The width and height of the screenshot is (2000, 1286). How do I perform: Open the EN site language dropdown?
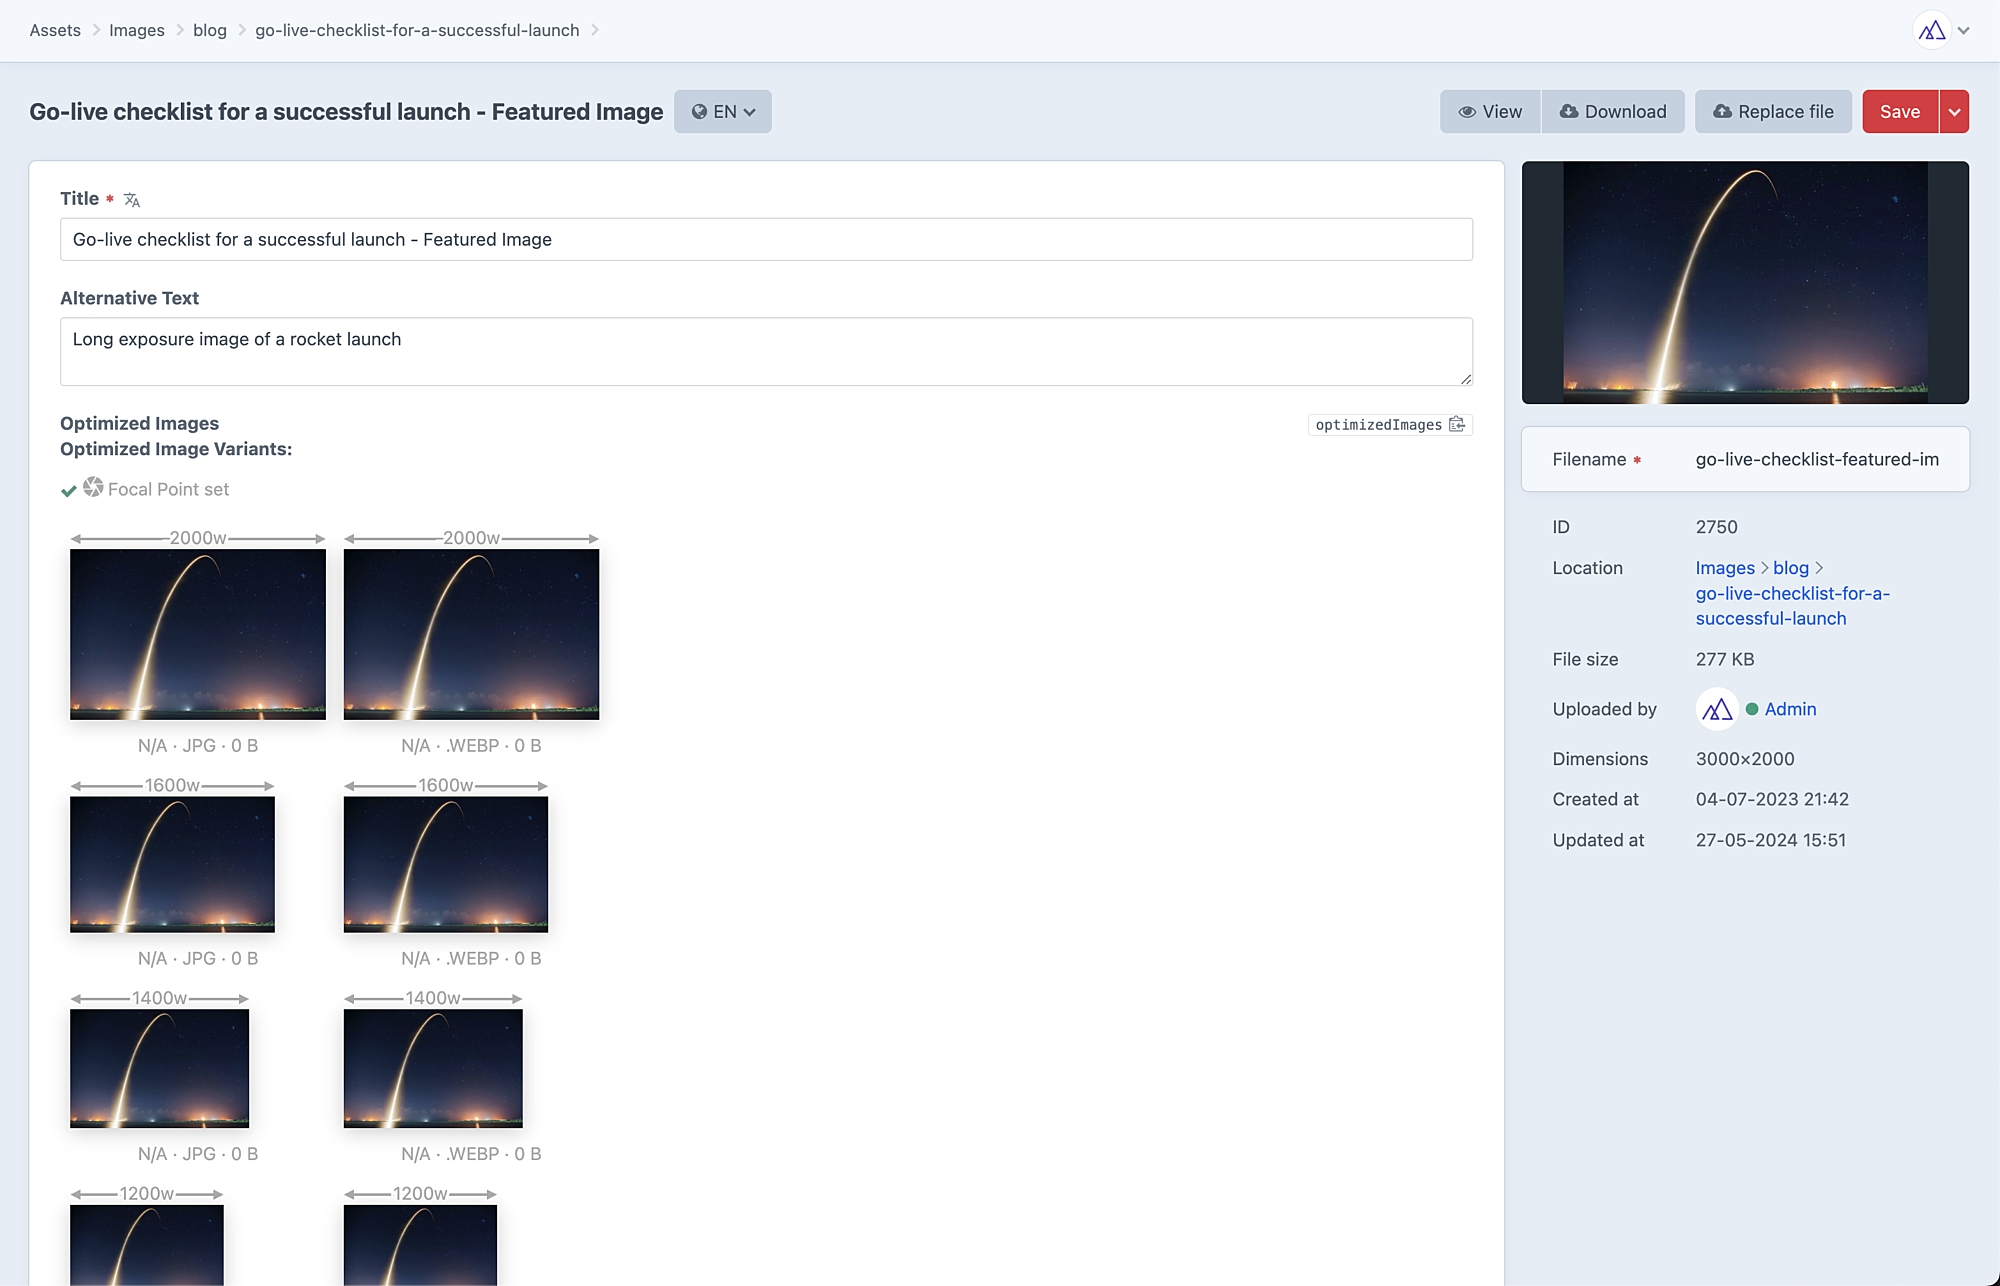723,112
